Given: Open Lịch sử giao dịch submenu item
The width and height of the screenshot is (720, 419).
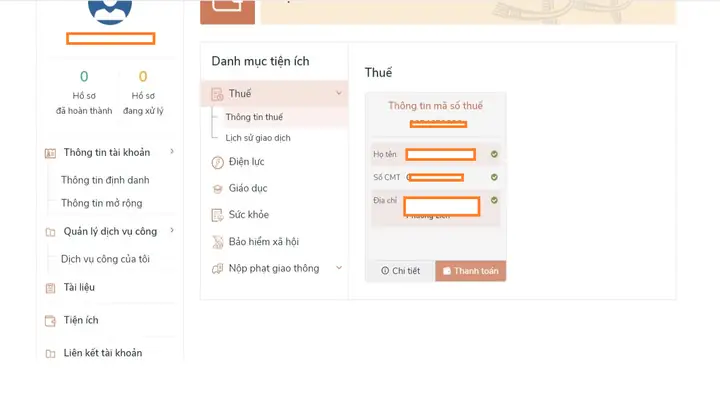Looking at the screenshot, I should (x=258, y=138).
